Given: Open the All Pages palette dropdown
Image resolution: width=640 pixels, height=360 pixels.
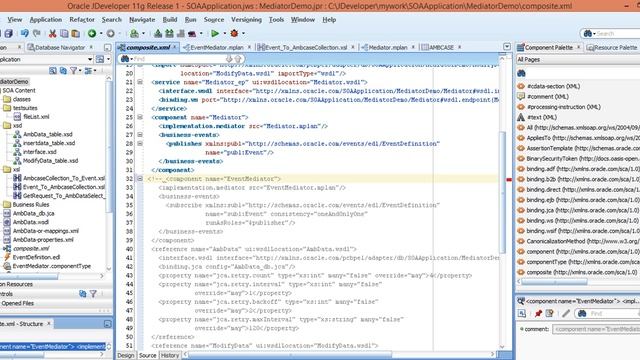Looking at the screenshot, I should [x=578, y=60].
